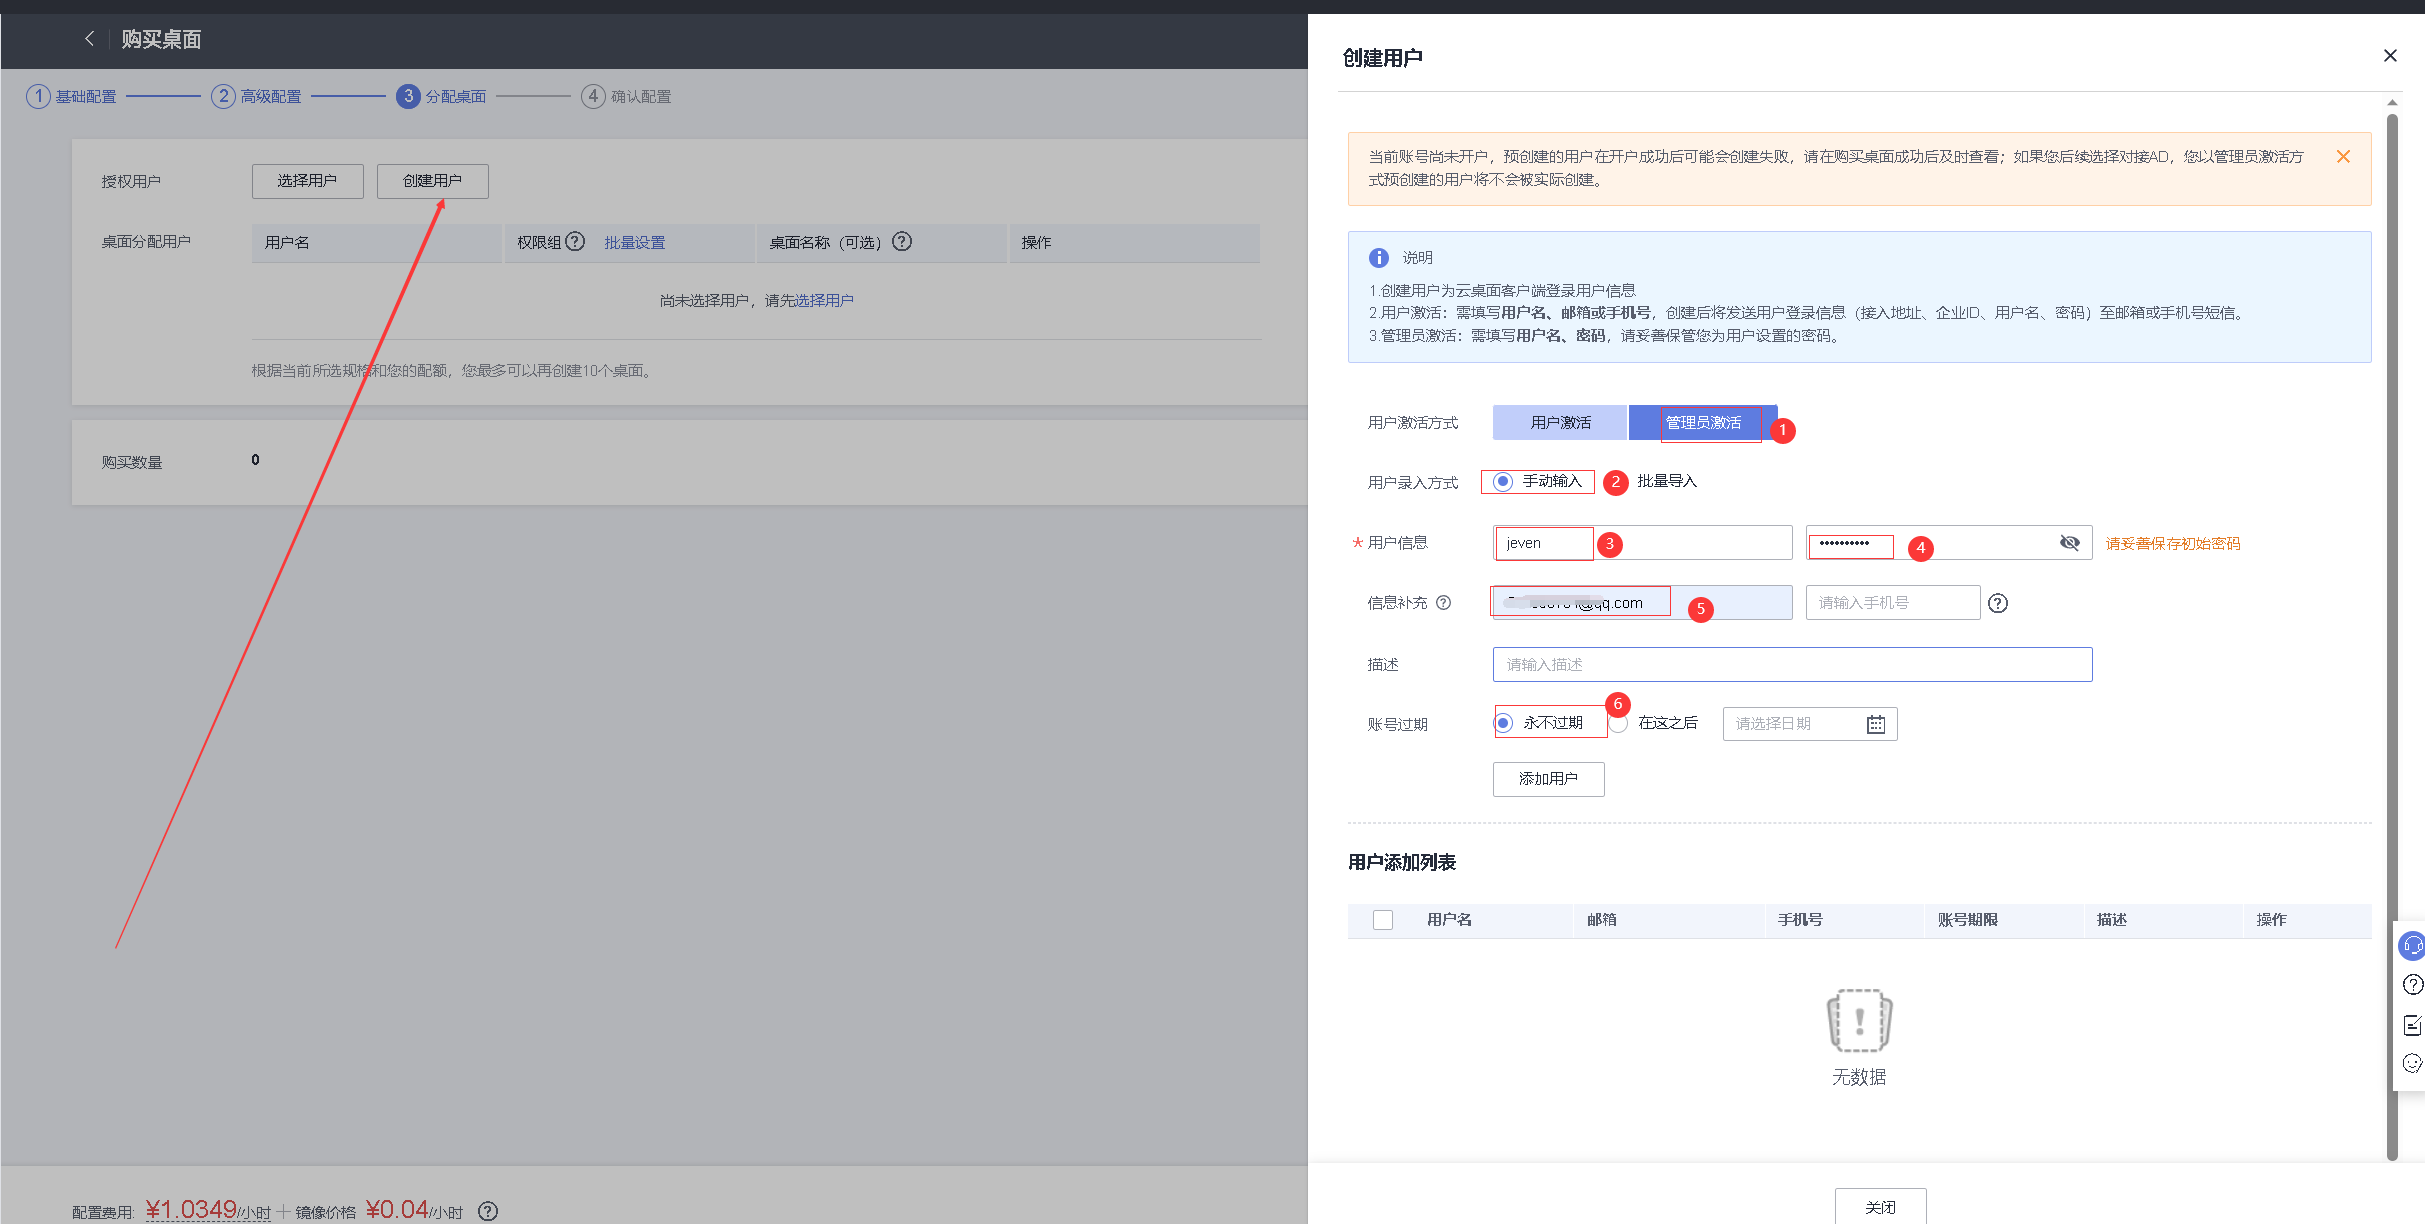Click the price info help icon
The height and width of the screenshot is (1224, 2425).
point(487,1211)
